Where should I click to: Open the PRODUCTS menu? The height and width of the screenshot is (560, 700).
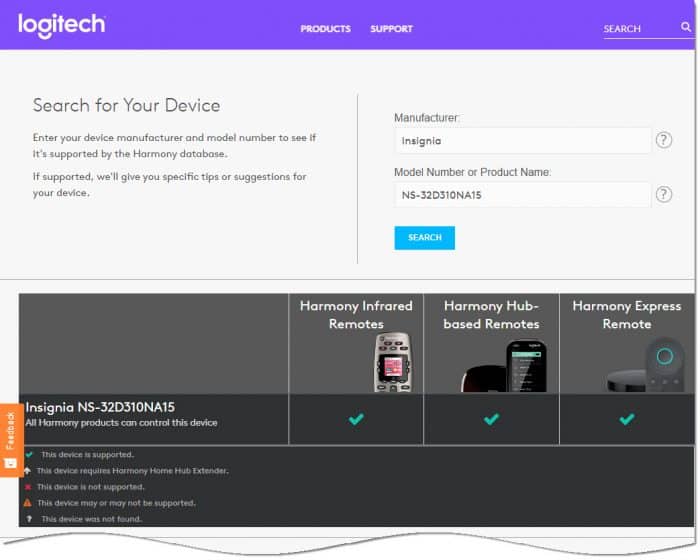[325, 29]
